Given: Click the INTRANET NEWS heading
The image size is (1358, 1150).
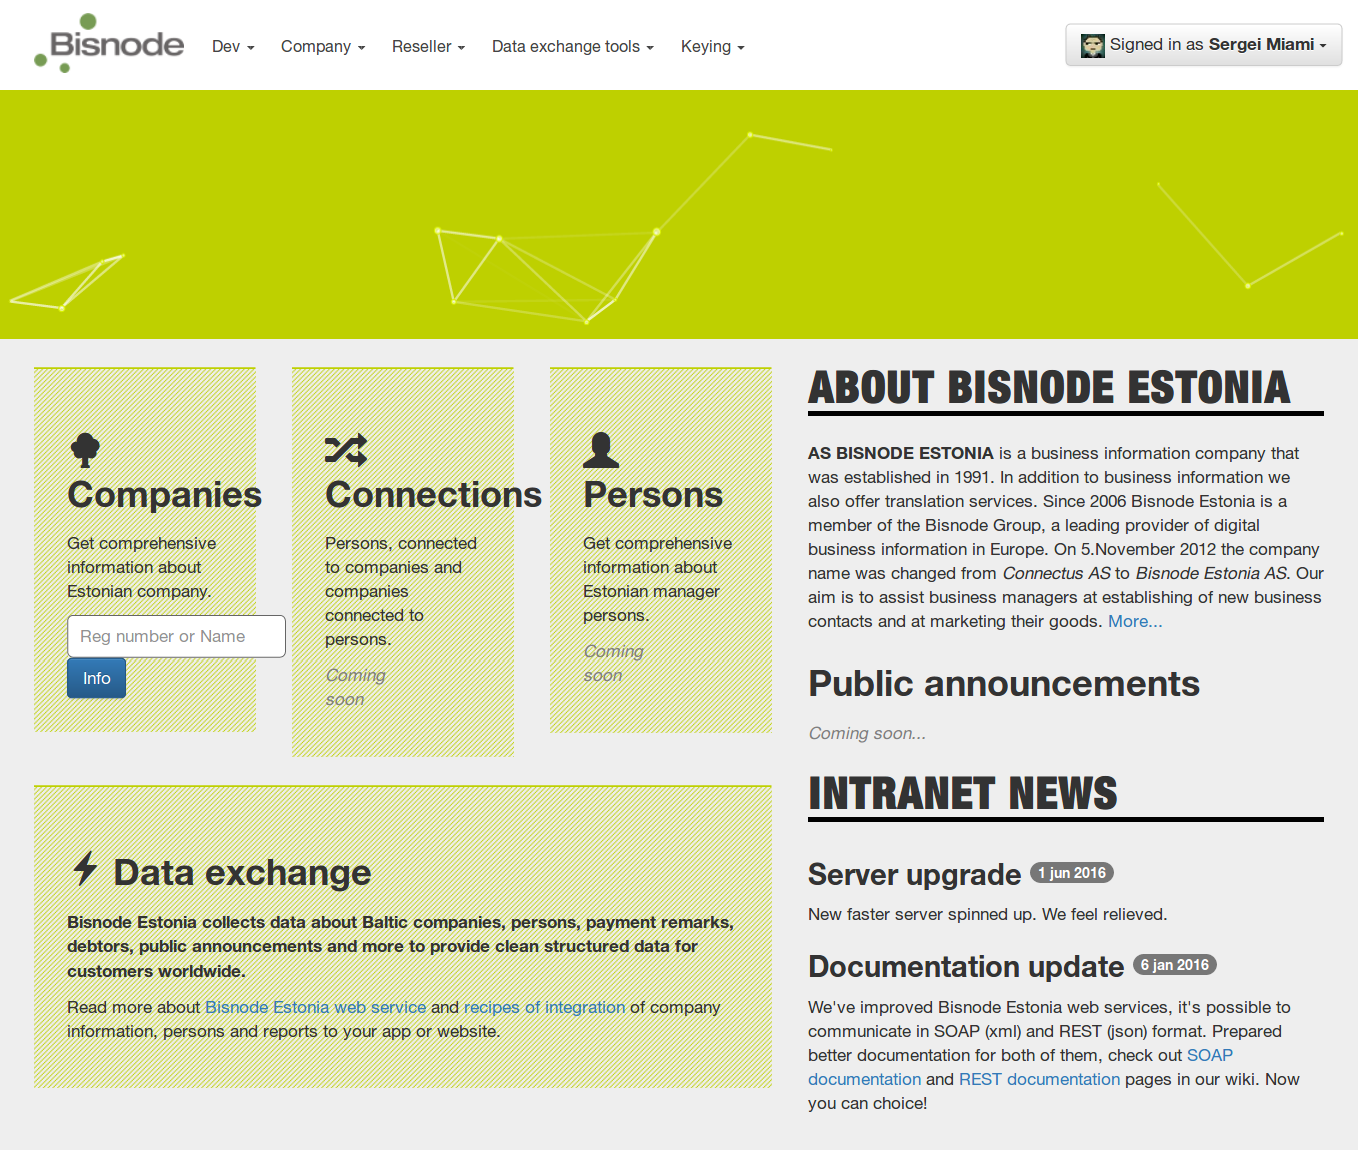Looking at the screenshot, I should 962,794.
